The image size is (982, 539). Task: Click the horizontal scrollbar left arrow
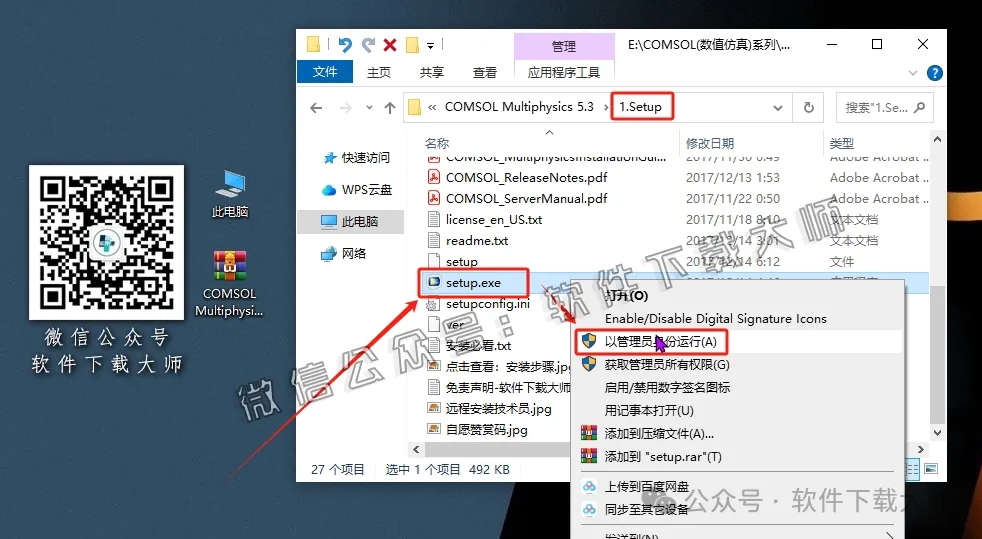(x=416, y=449)
